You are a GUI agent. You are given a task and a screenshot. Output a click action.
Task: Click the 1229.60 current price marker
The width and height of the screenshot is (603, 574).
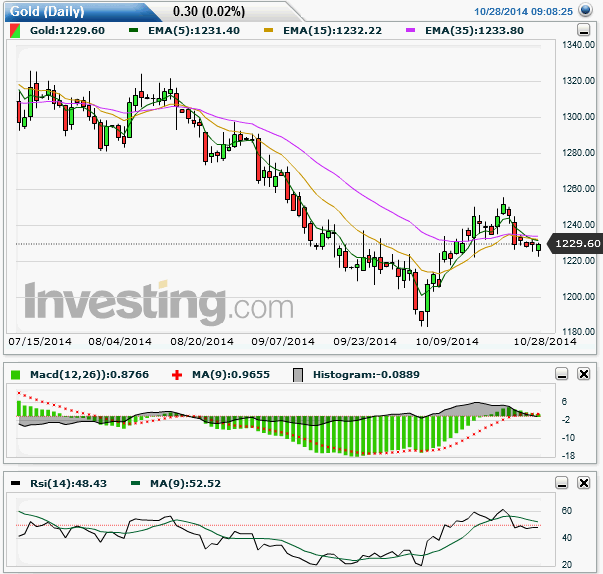click(575, 243)
